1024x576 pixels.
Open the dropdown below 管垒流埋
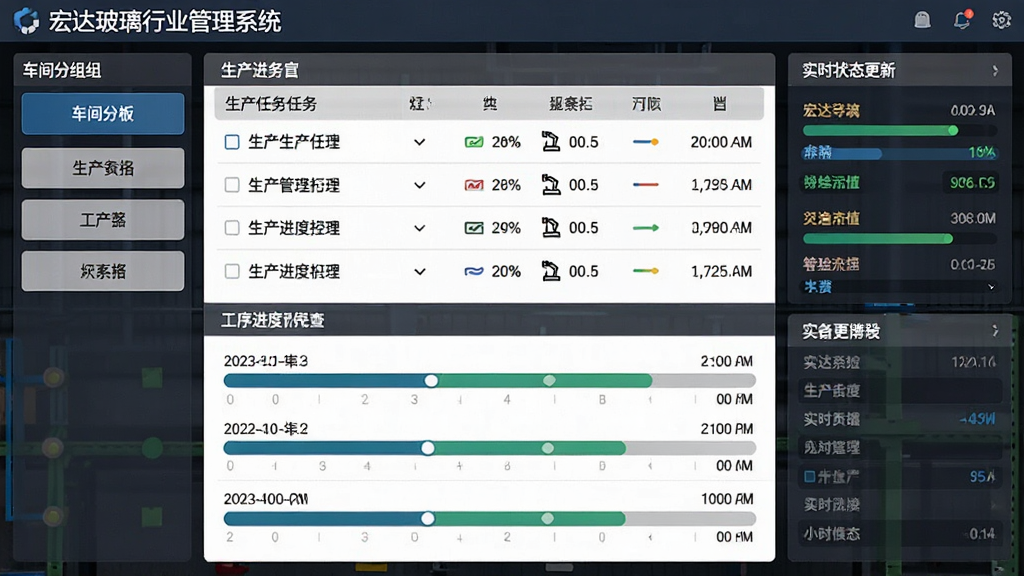tap(899, 287)
